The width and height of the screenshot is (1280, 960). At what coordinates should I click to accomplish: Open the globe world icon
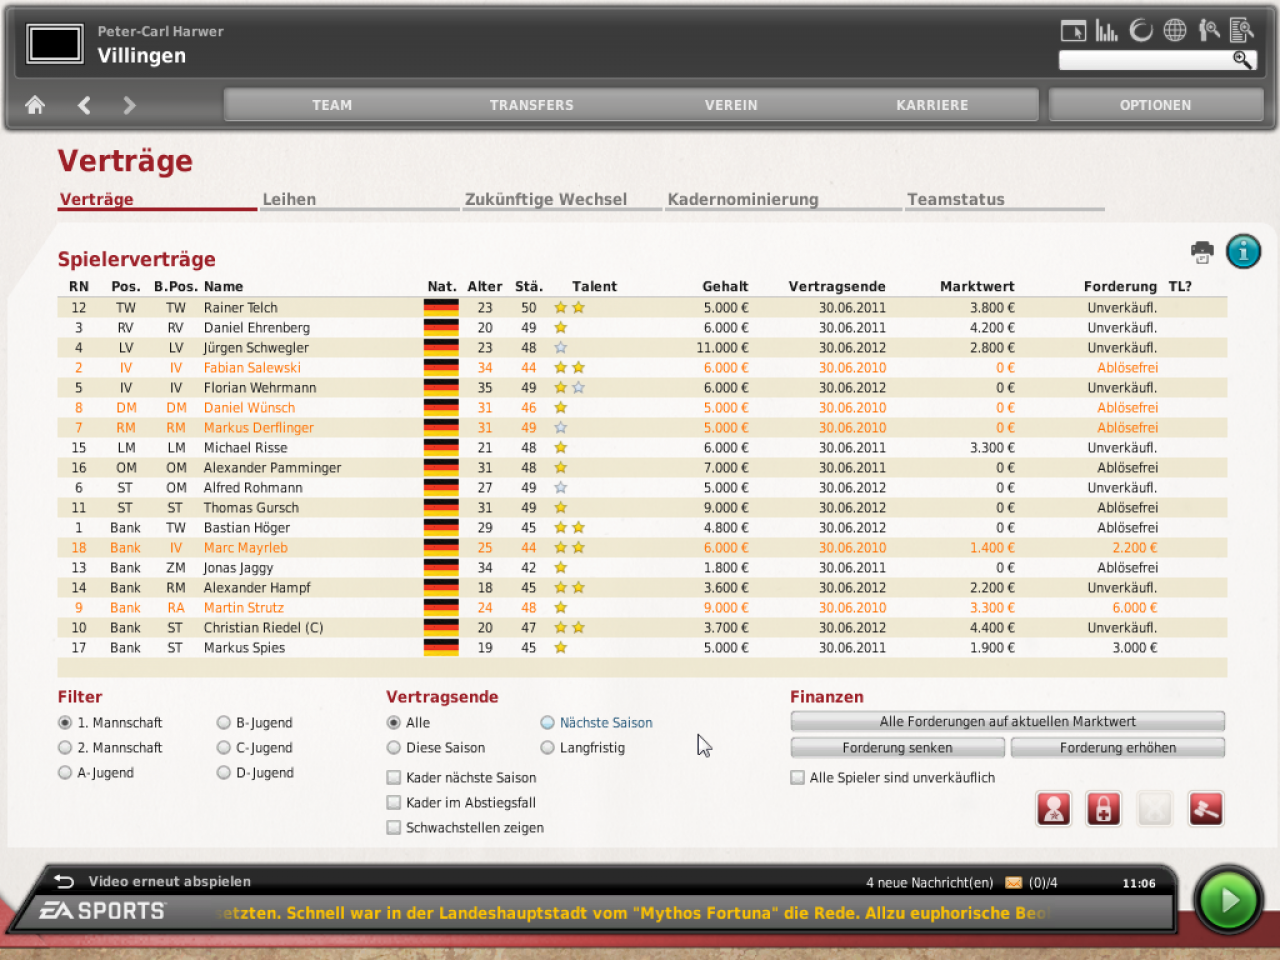coord(1175,31)
